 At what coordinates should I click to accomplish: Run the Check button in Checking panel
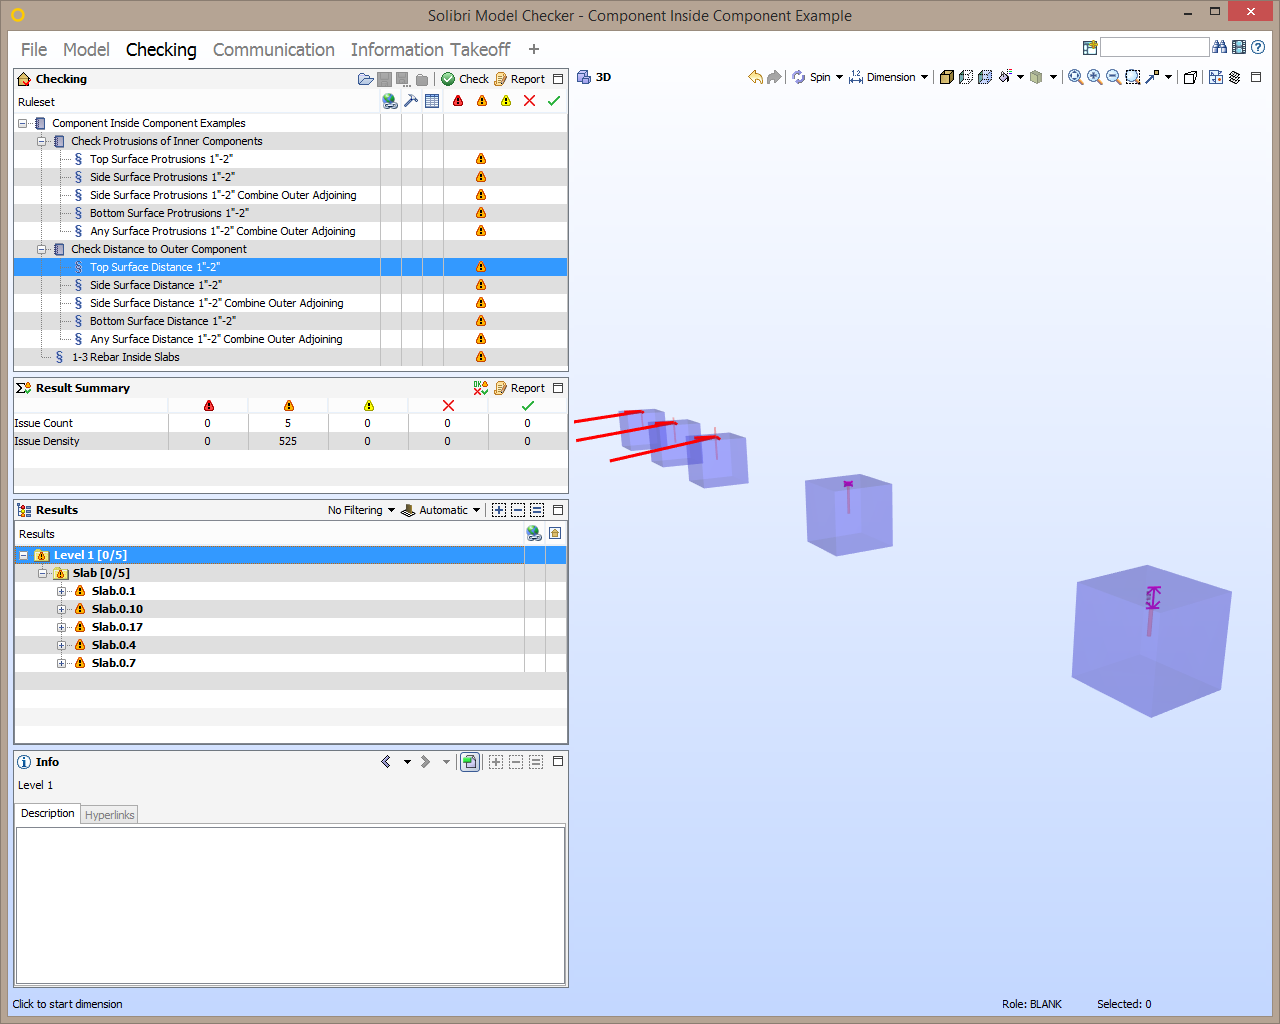point(465,79)
